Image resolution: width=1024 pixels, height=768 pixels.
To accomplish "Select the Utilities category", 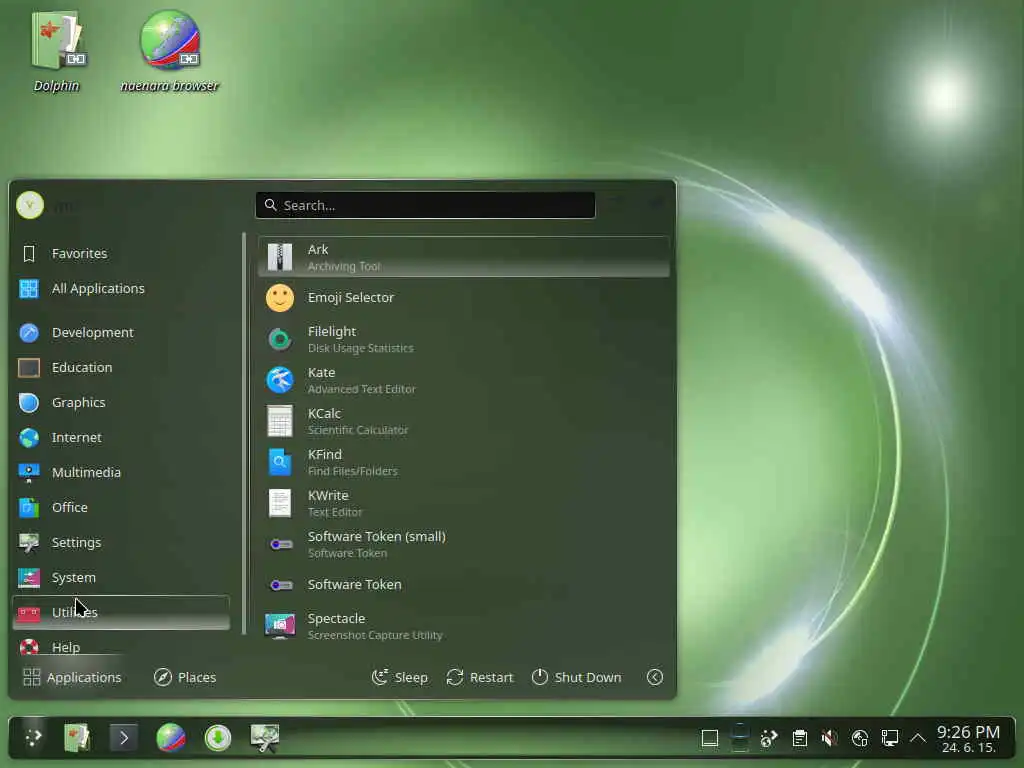I will [x=121, y=613].
